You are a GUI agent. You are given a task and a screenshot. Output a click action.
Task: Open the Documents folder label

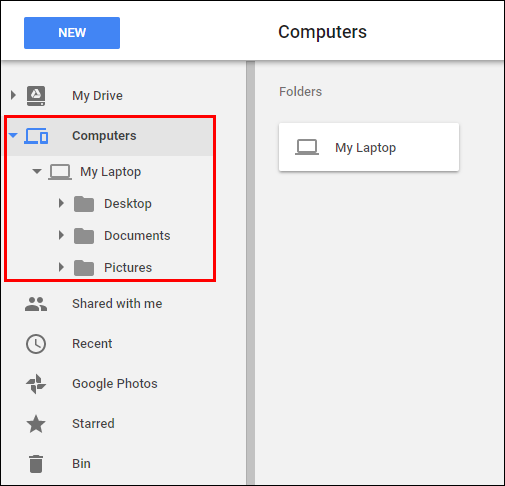(137, 236)
